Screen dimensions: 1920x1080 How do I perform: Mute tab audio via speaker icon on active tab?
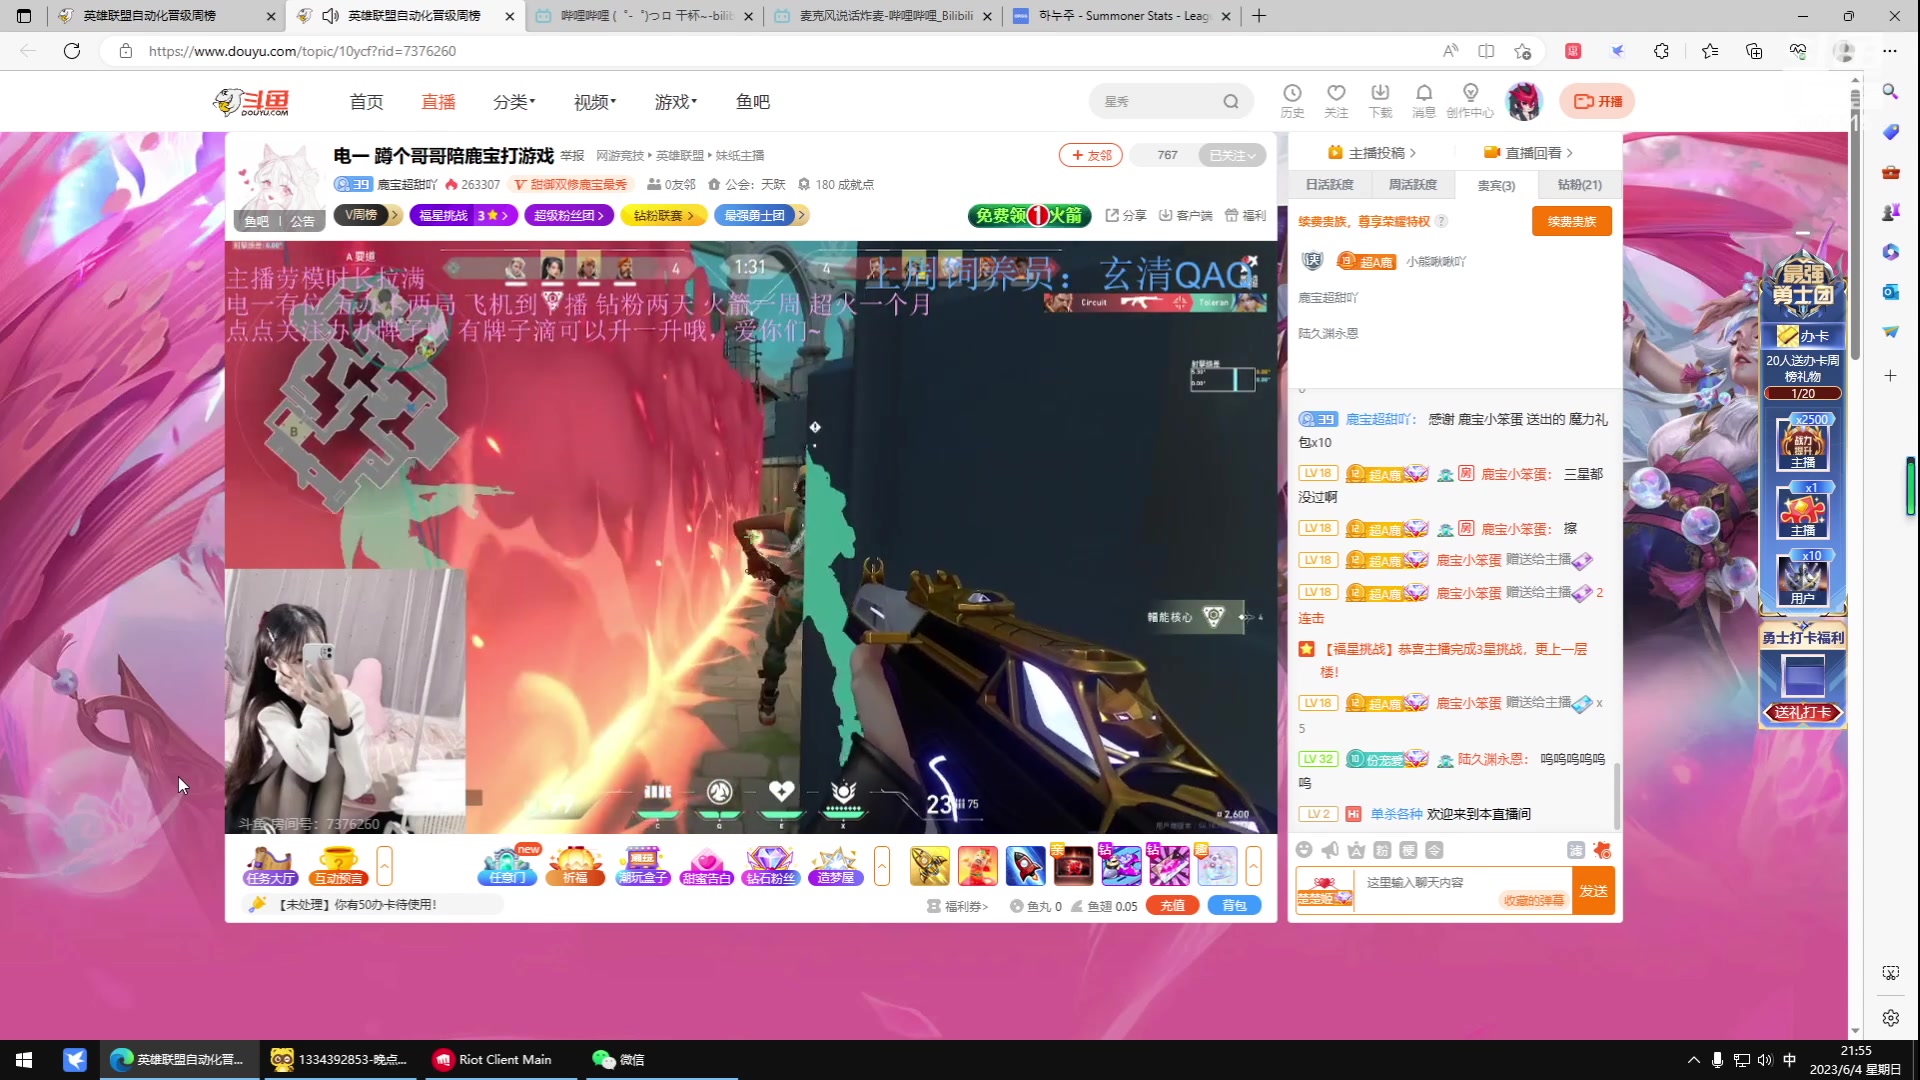point(330,16)
